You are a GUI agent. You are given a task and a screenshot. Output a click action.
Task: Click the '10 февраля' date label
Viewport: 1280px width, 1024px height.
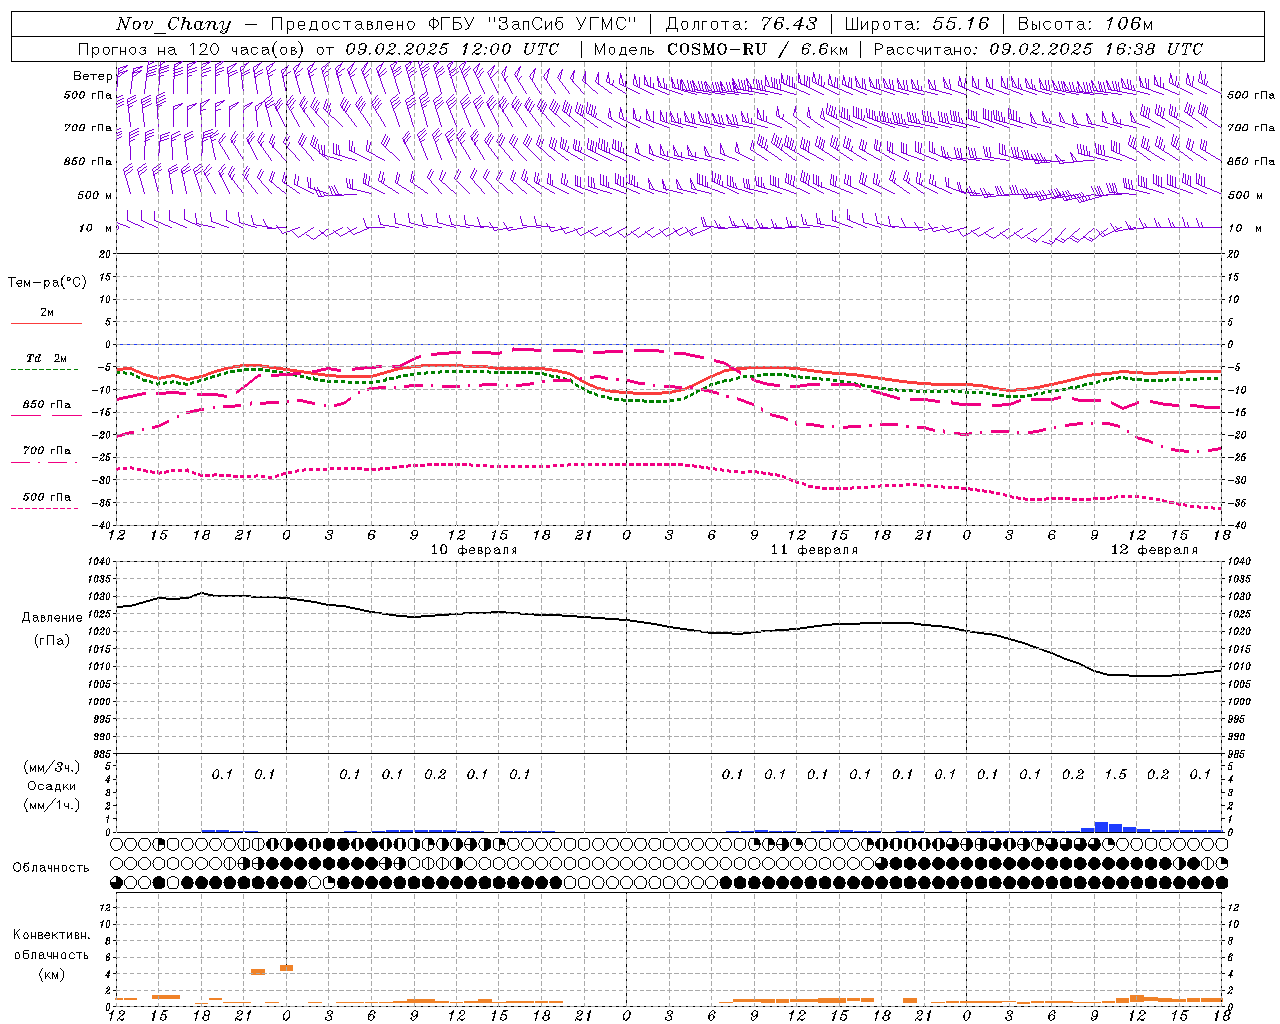[474, 550]
